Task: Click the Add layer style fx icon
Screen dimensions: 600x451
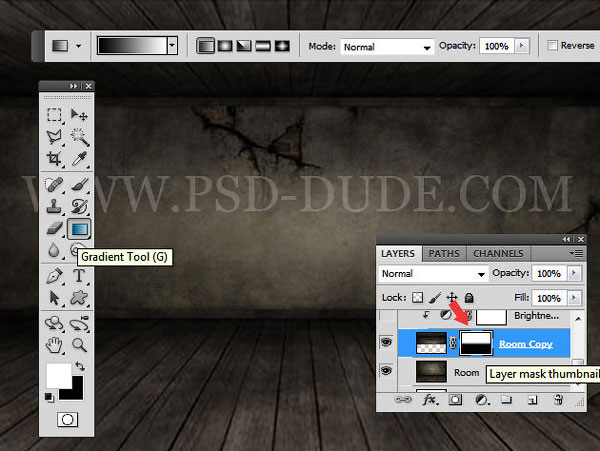Action: coord(431,400)
